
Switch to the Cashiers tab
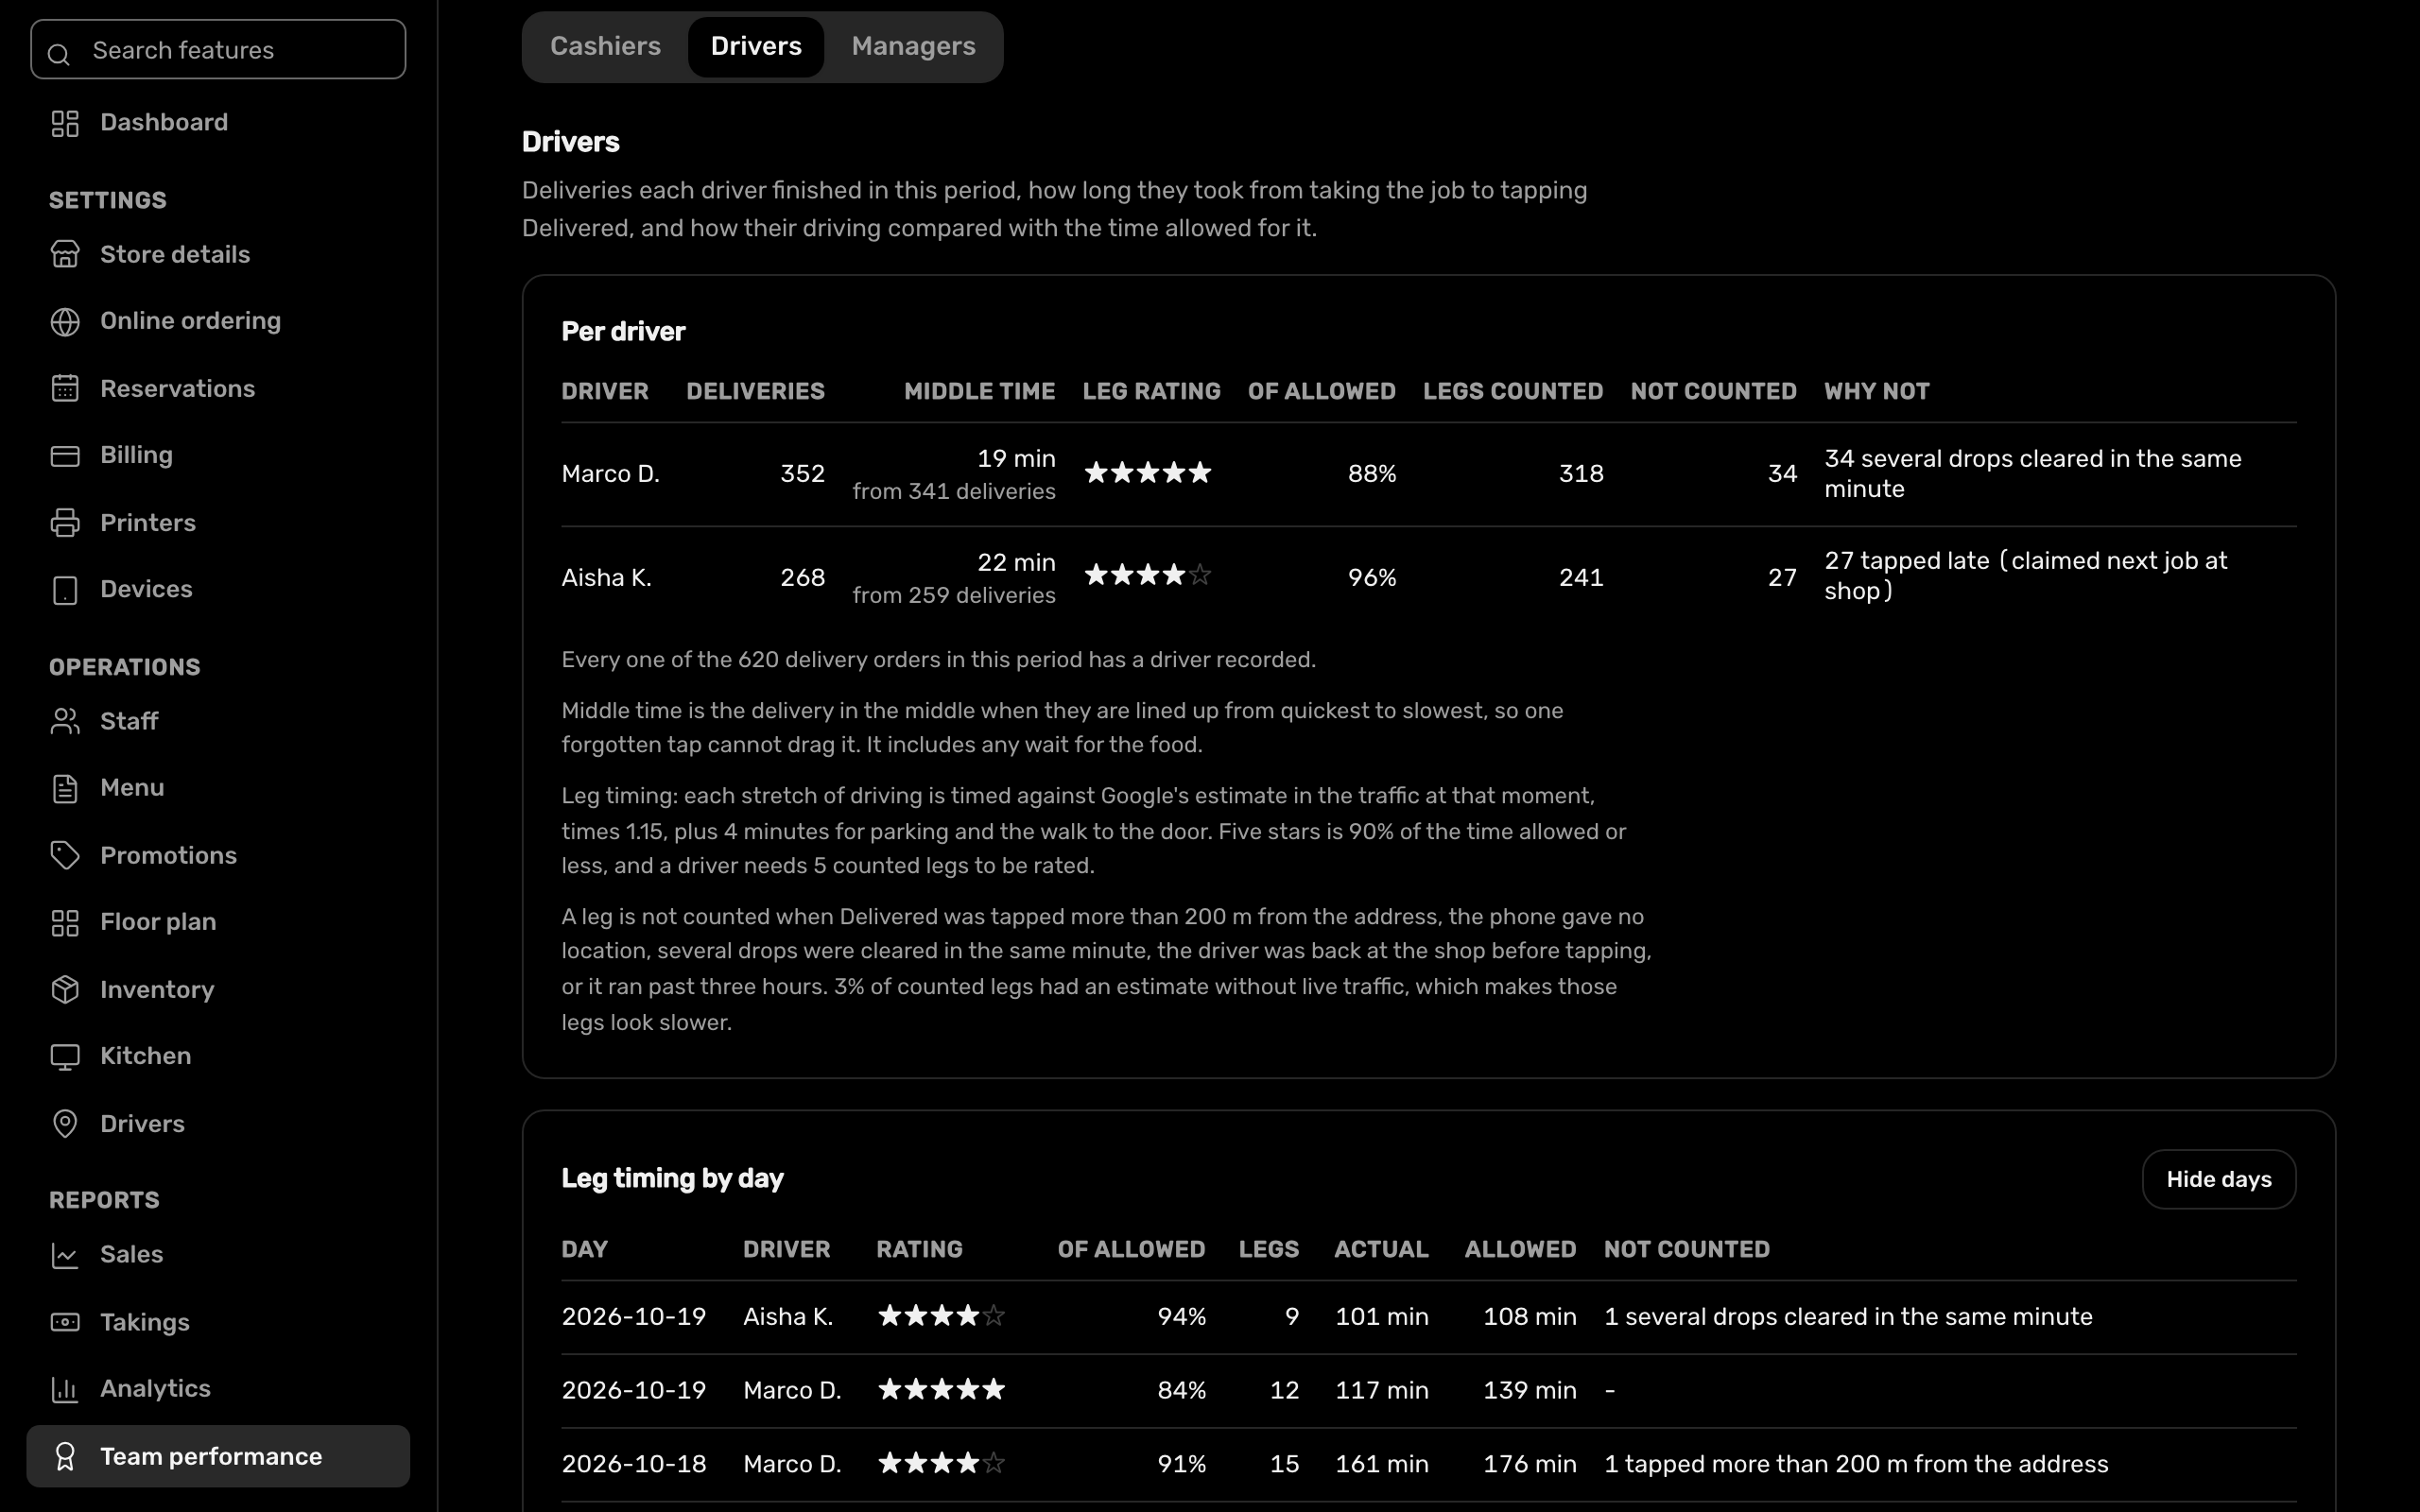tap(605, 47)
